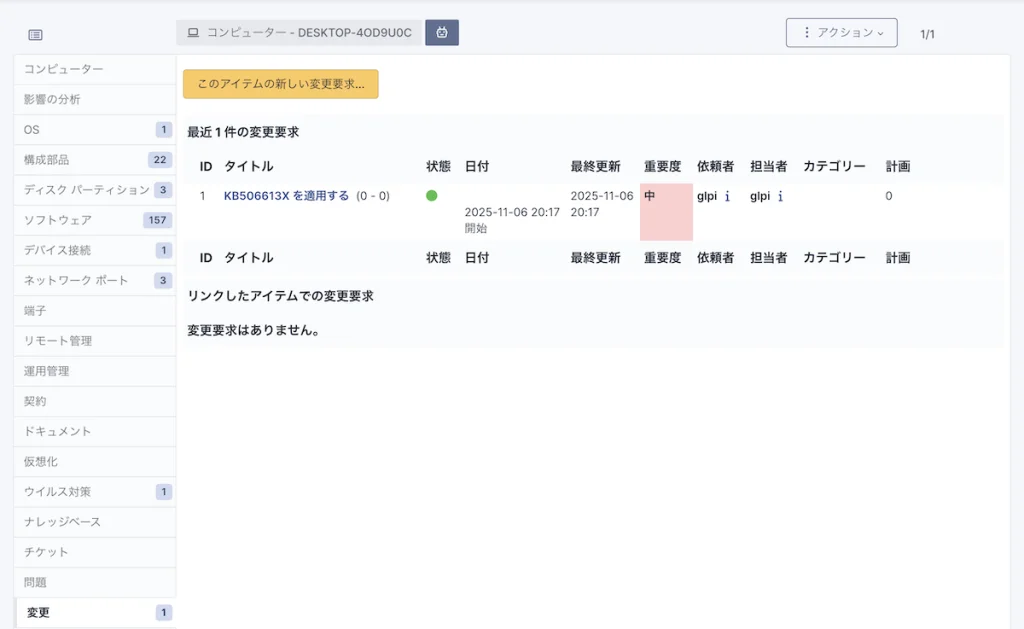
Task: Open KB506613X を適用する change link
Action: pos(286,196)
